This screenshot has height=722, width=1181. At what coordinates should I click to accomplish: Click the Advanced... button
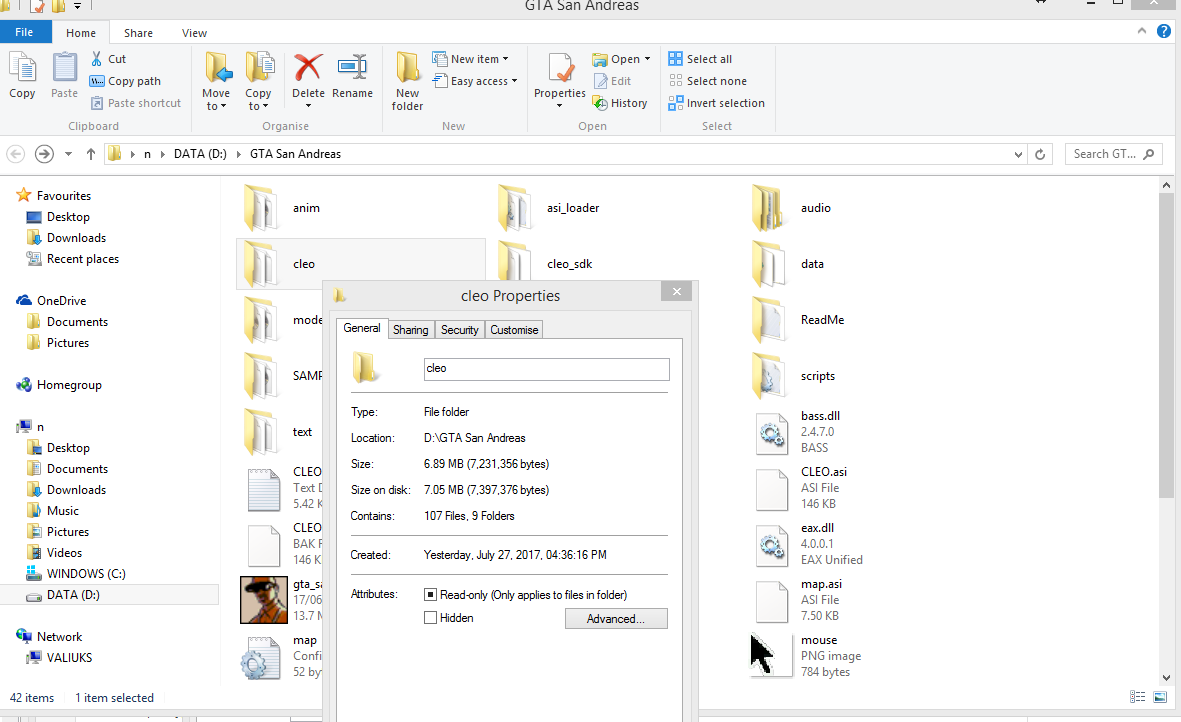tap(616, 619)
